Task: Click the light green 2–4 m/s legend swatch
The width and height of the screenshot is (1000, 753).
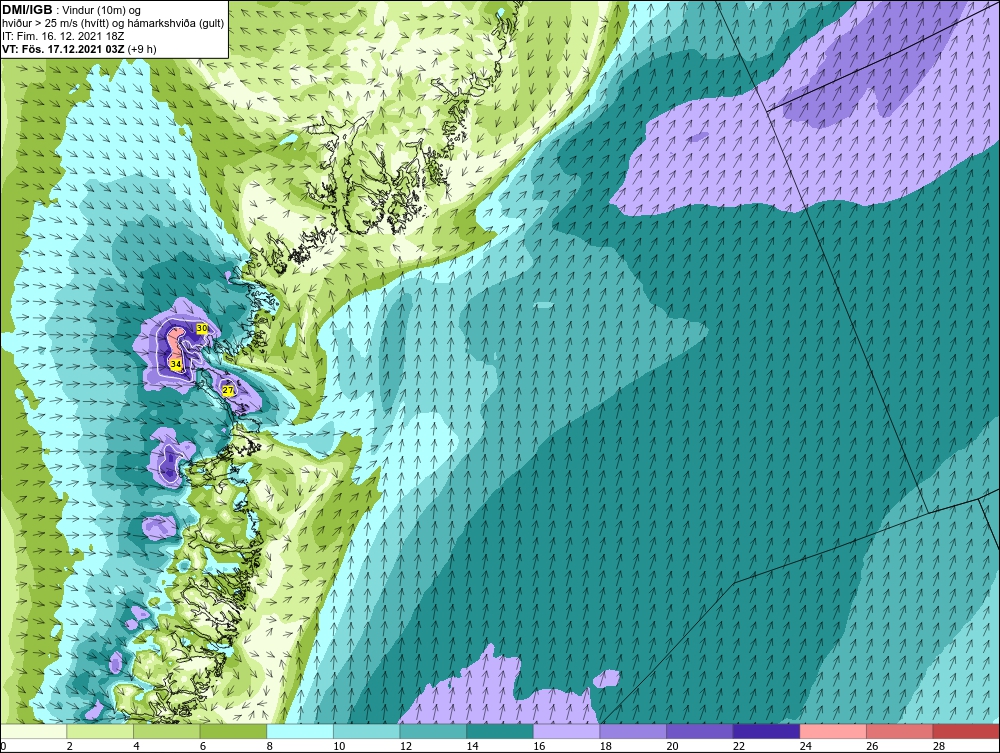Action: coord(99,731)
